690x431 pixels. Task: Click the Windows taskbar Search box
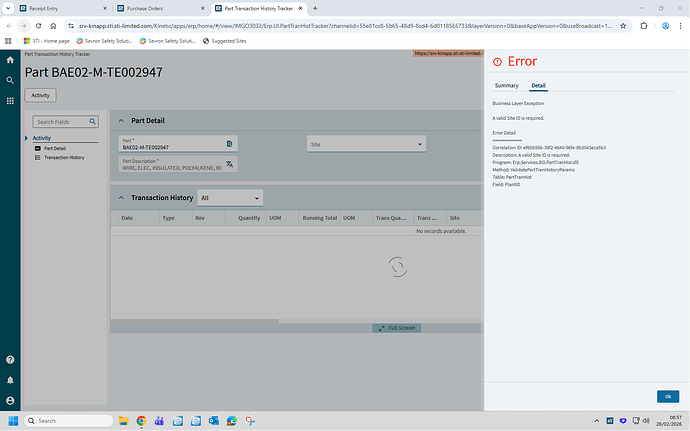(x=69, y=421)
